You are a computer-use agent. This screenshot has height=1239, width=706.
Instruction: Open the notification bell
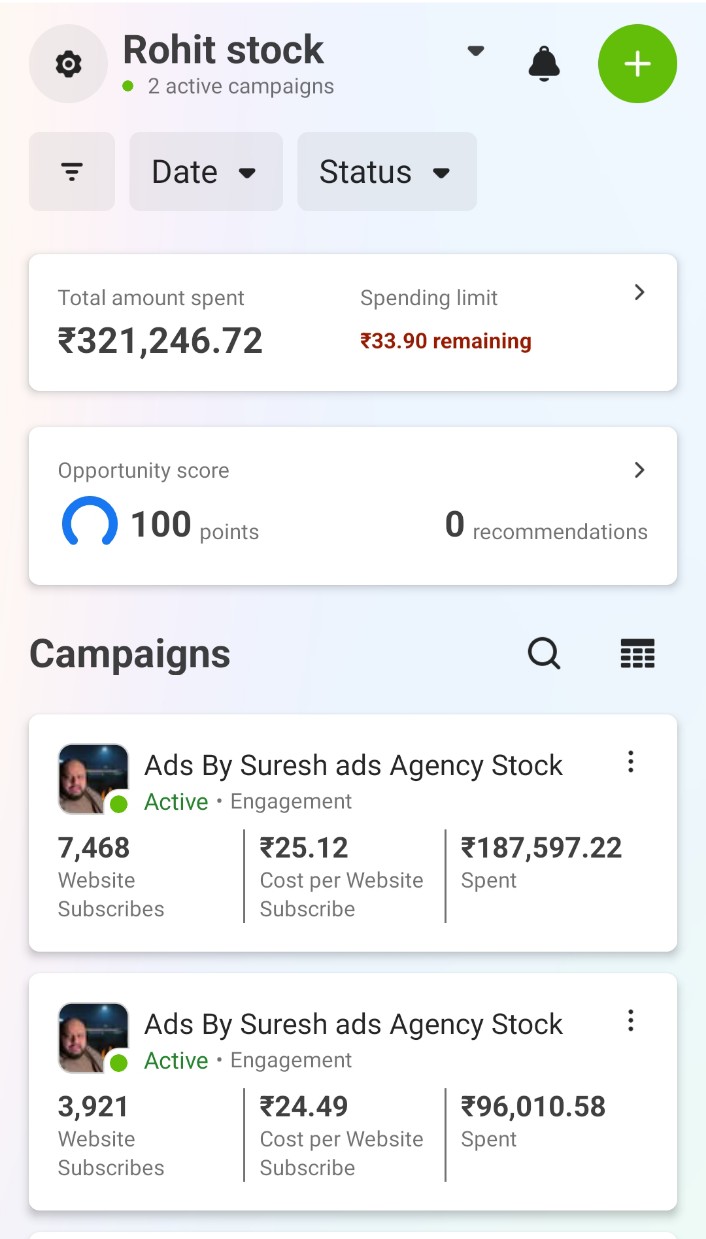(544, 63)
